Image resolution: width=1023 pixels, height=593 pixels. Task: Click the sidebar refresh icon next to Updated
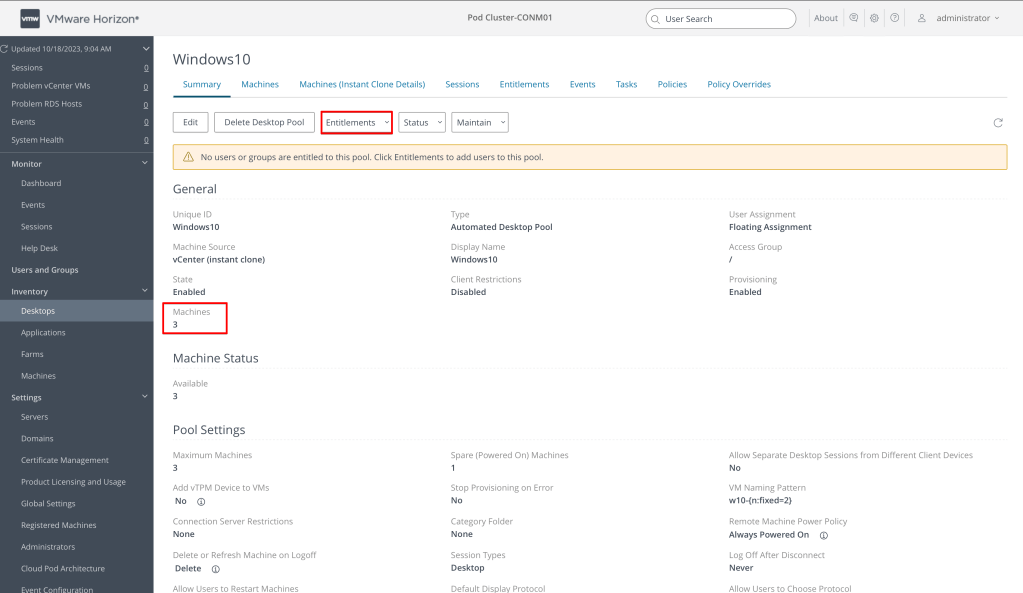4,49
